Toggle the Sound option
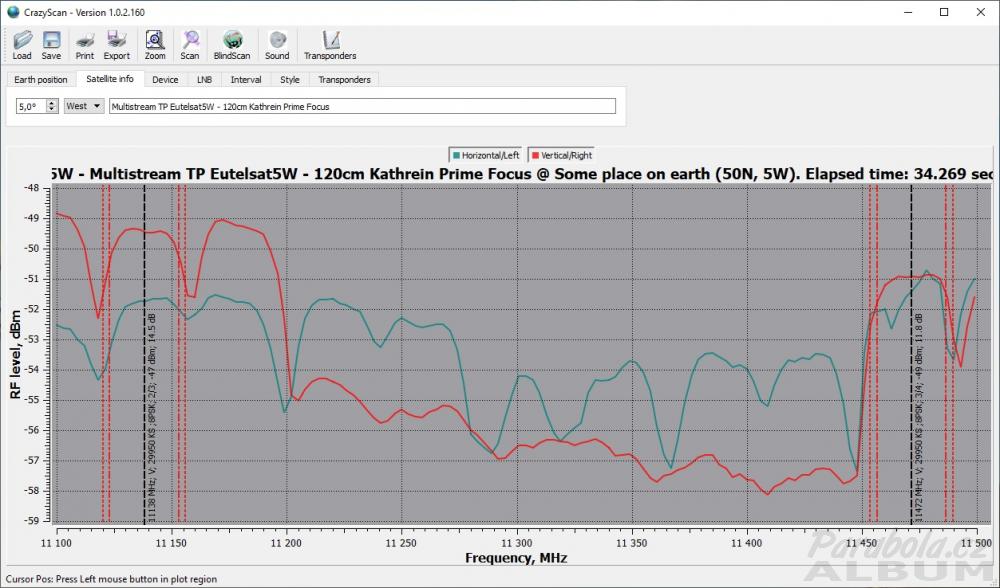 [277, 45]
